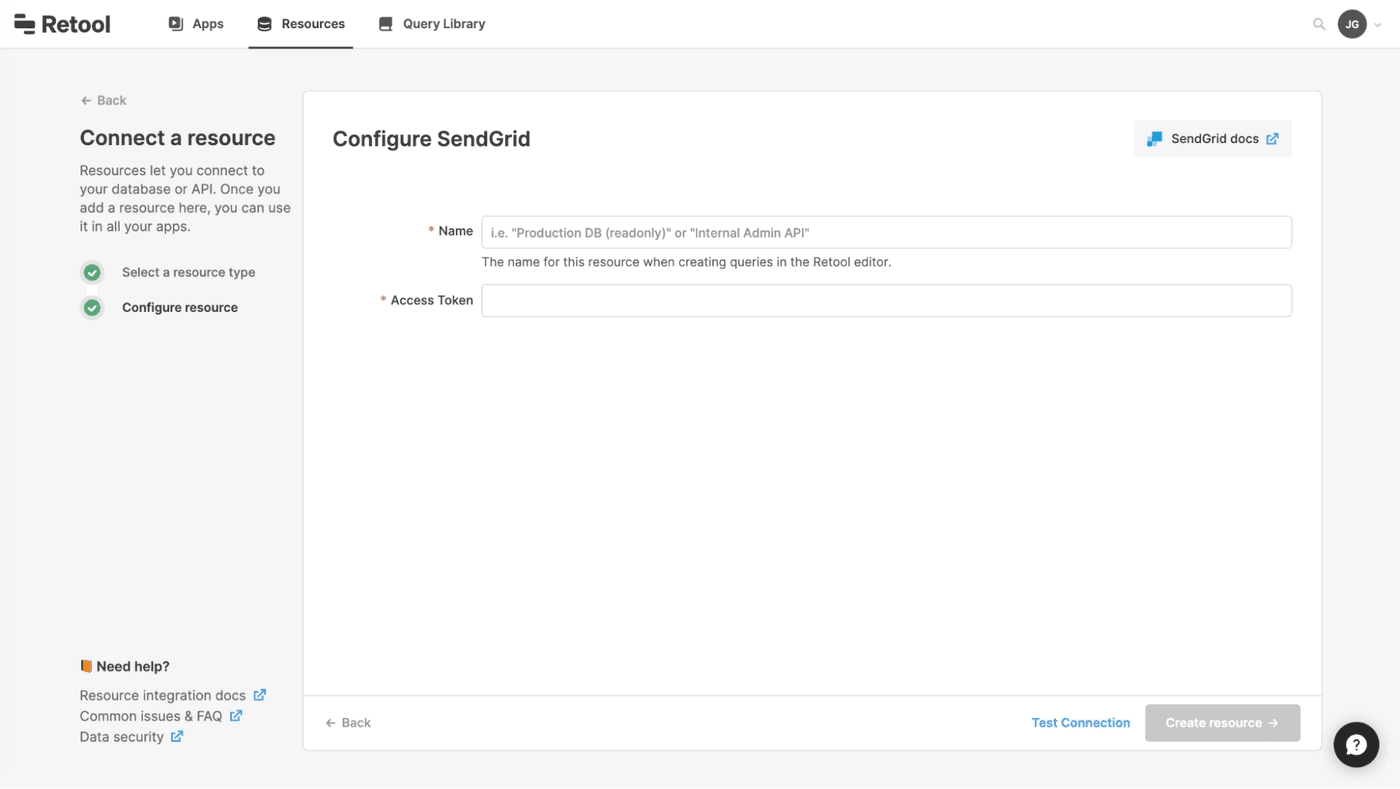Click the green check beside Select a resource type

click(x=92, y=272)
